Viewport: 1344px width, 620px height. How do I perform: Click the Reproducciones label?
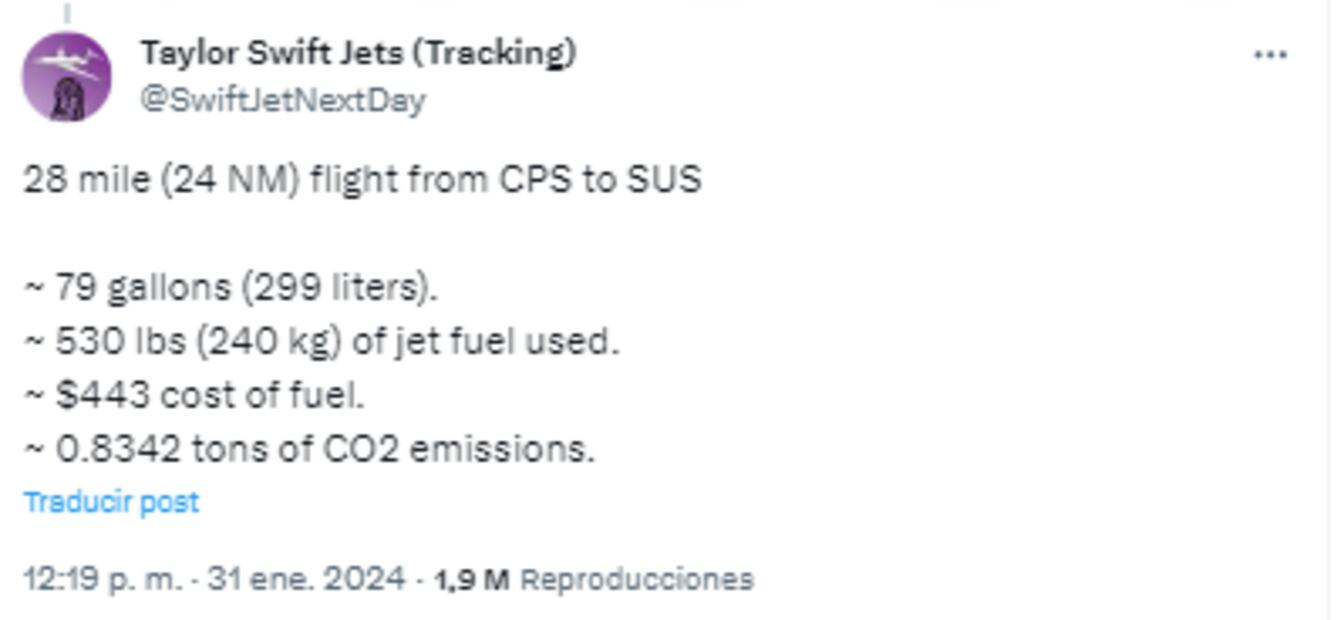pos(637,579)
